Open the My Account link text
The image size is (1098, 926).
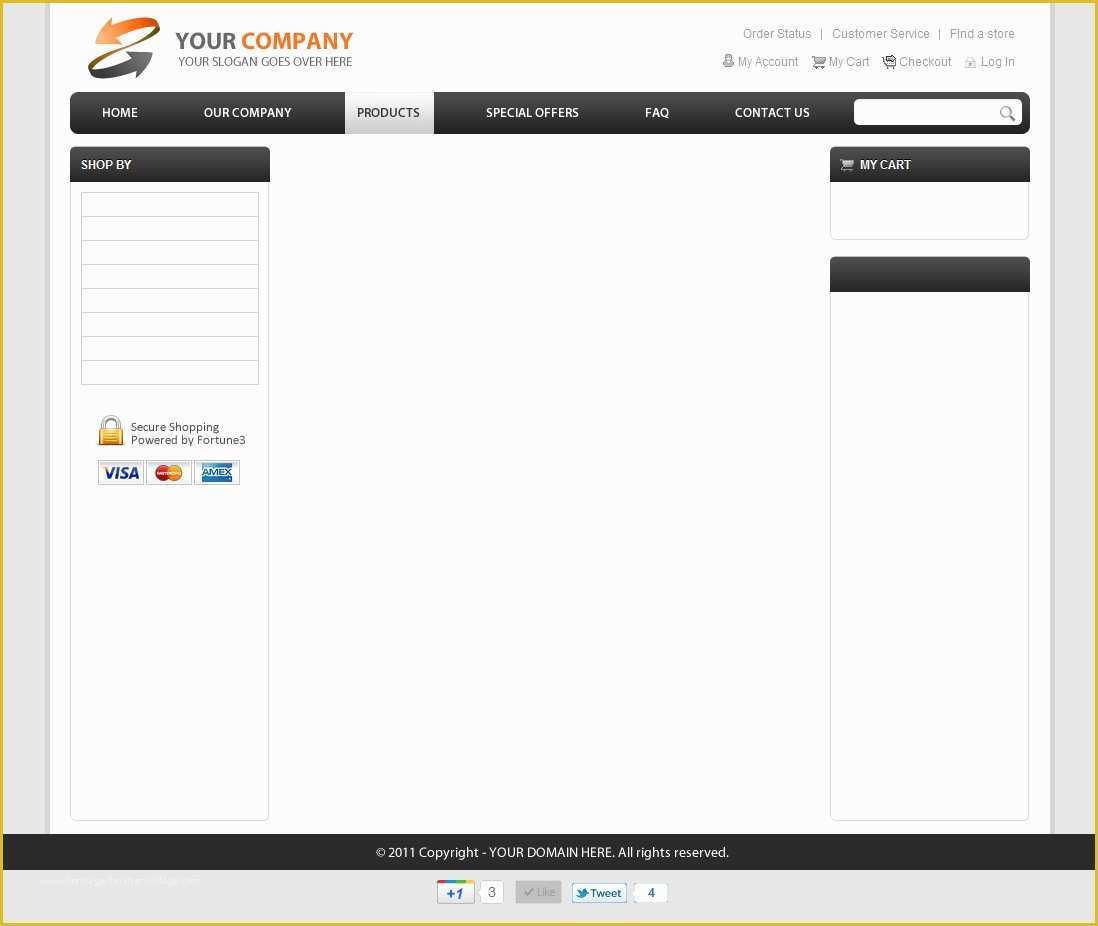[767, 62]
